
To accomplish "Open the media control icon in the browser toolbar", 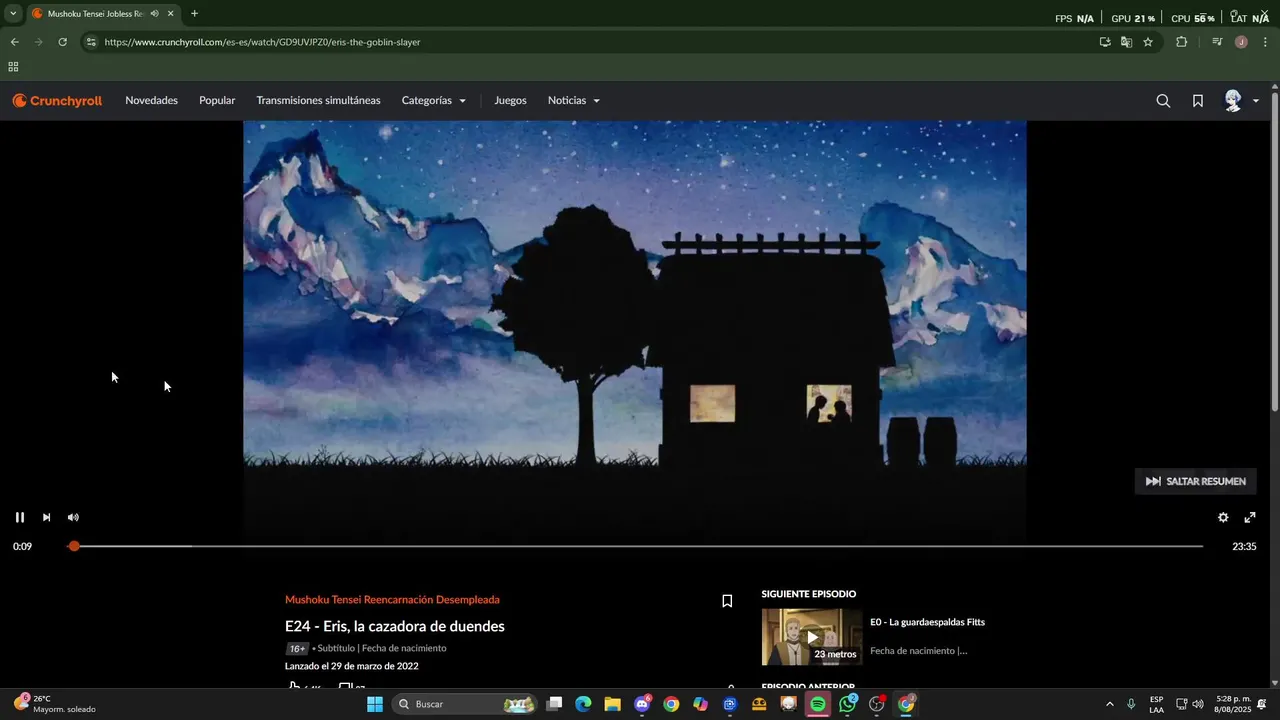I will pos(1217,42).
